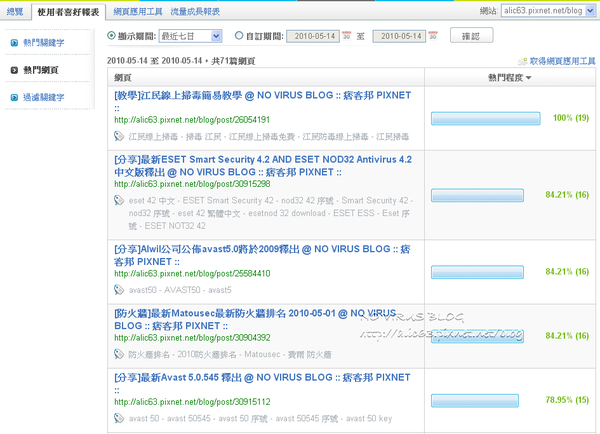Open 熱門關鍵字 in the sidebar

point(44,42)
